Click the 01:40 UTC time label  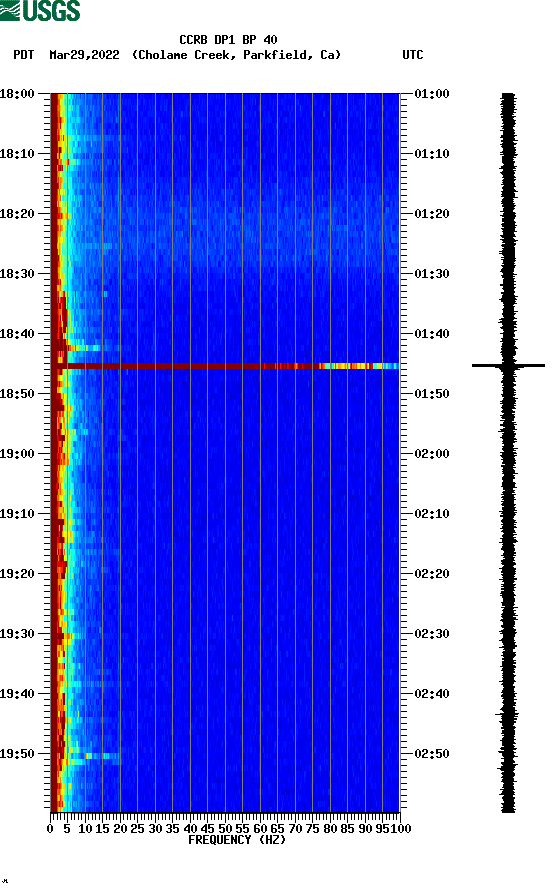coord(432,334)
